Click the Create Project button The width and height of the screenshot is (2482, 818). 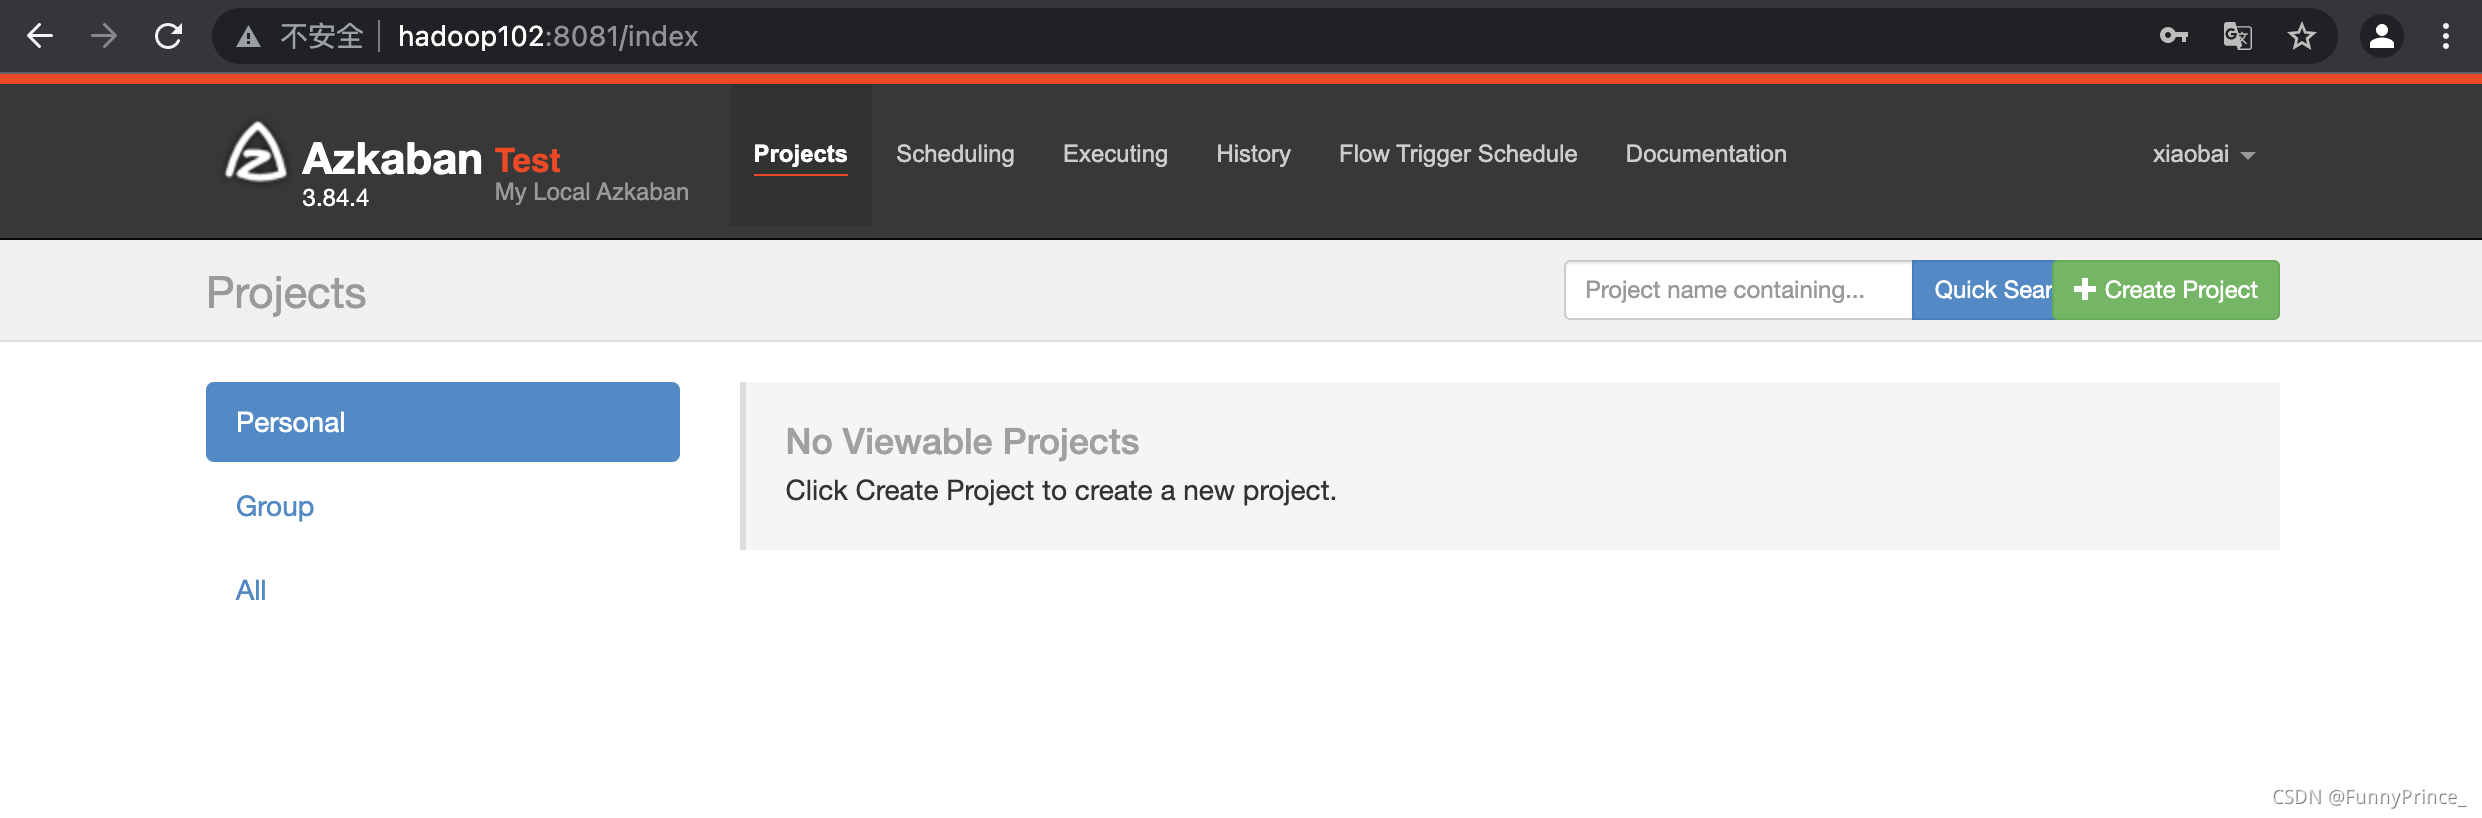pos(2166,290)
